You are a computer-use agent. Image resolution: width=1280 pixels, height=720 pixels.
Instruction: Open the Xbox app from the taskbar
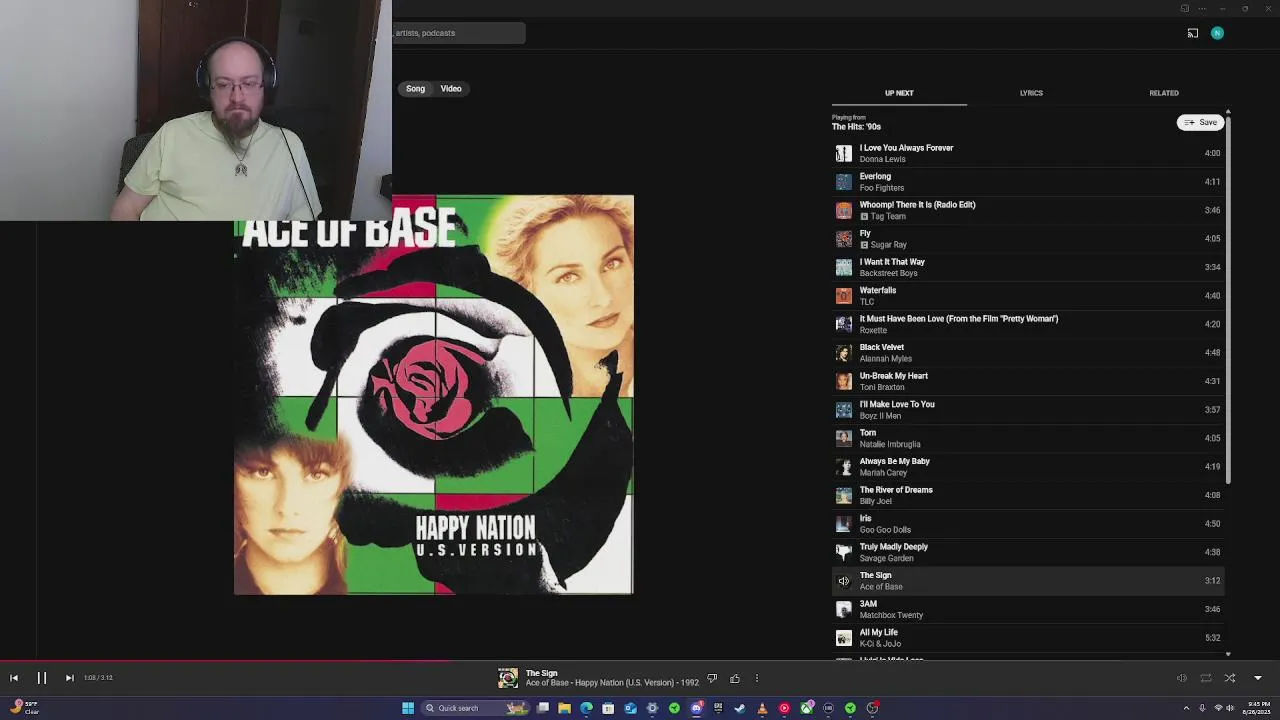(806, 708)
